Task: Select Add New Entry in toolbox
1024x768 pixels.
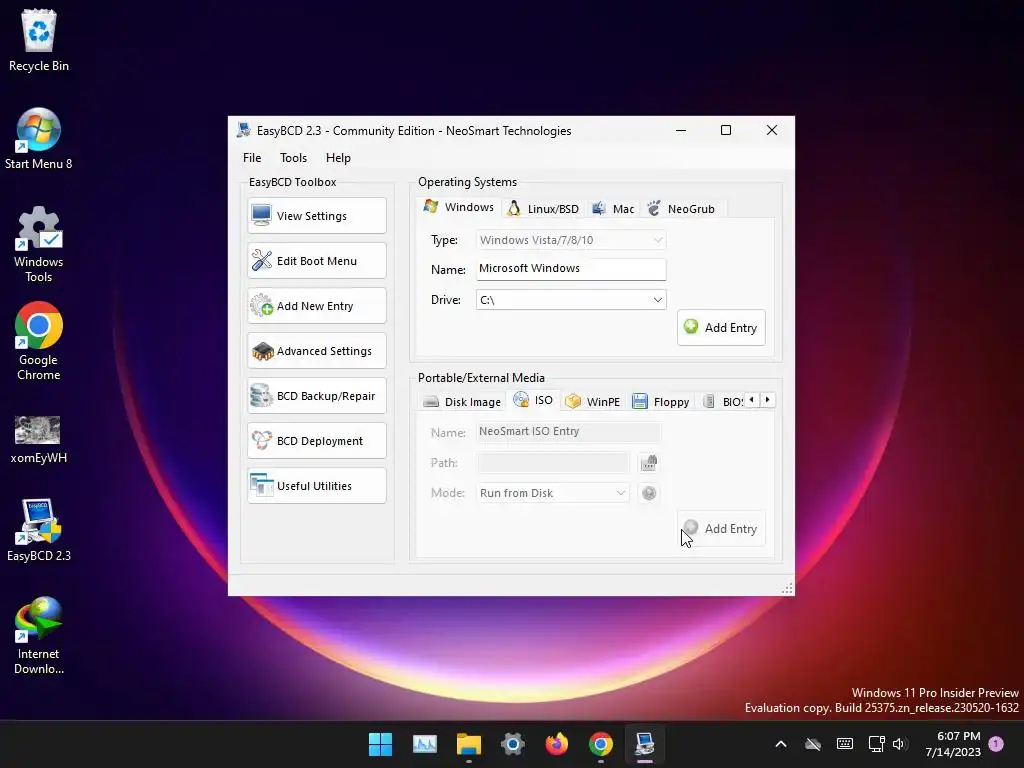Action: (x=317, y=306)
